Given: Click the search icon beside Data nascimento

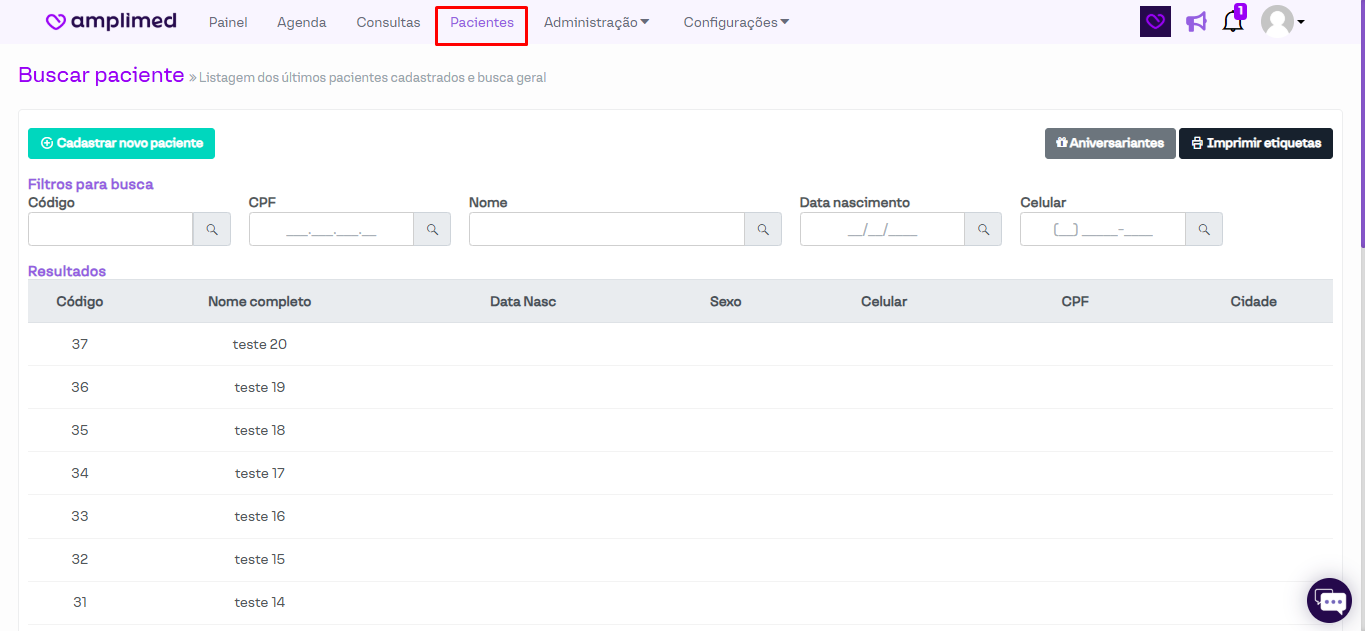Looking at the screenshot, I should click(983, 229).
